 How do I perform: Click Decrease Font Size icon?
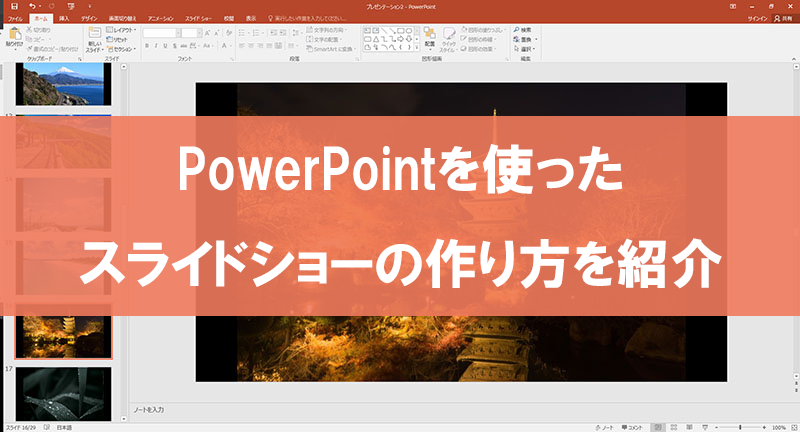[x=217, y=33]
